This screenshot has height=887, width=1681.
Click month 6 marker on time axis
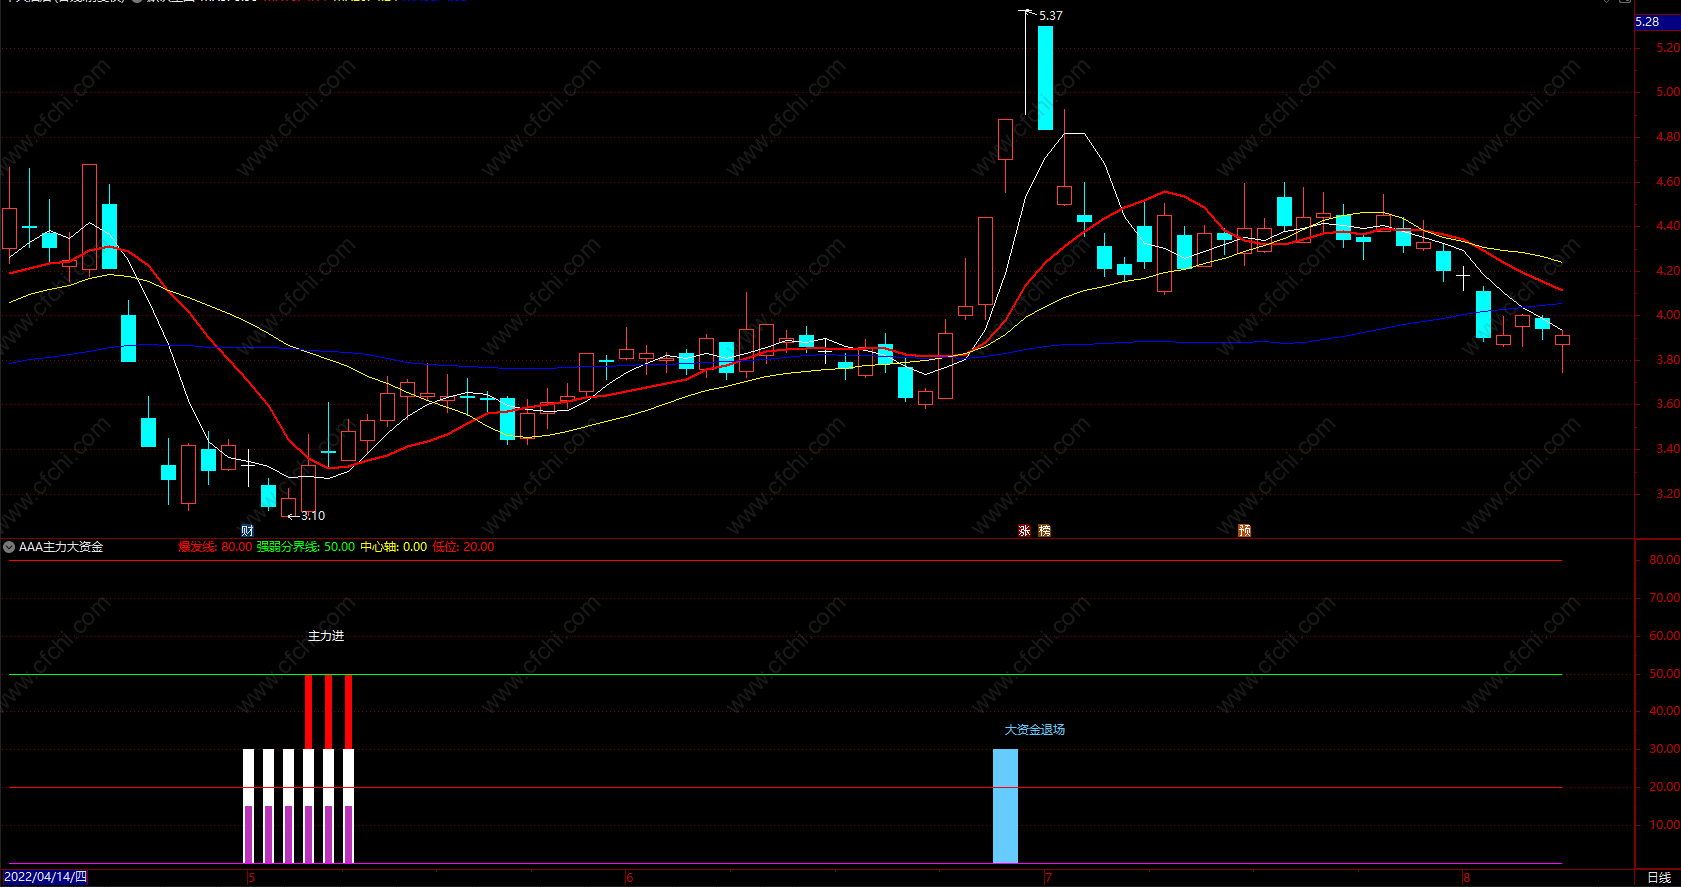630,878
